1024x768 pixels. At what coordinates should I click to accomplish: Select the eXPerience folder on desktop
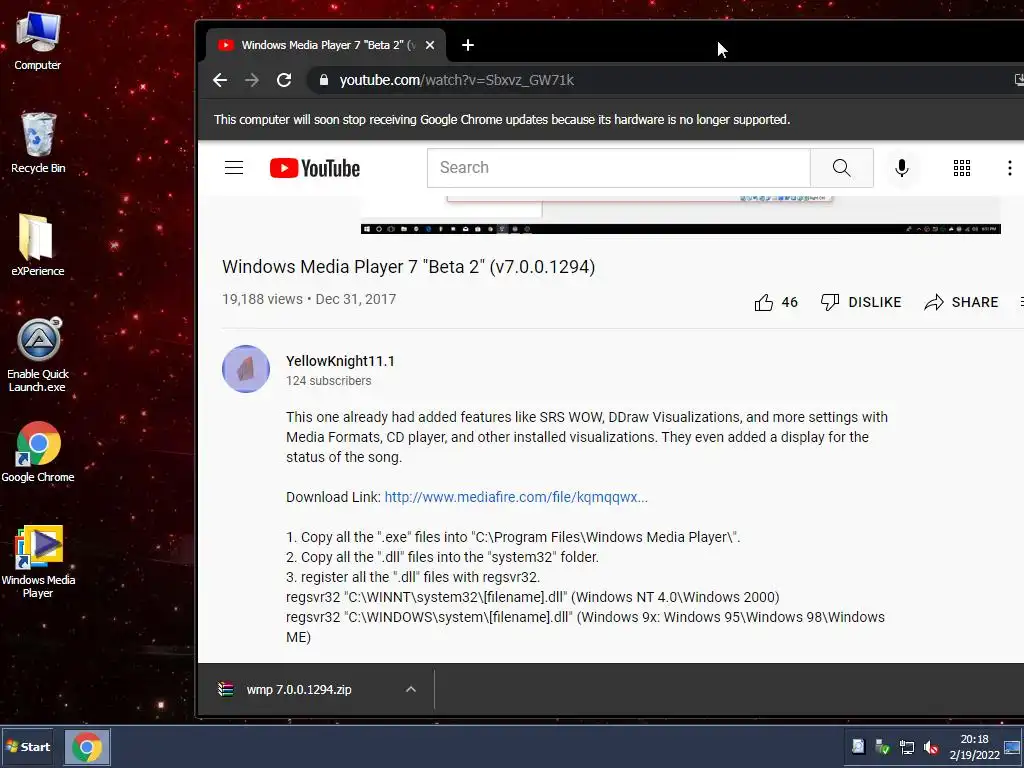[37, 245]
